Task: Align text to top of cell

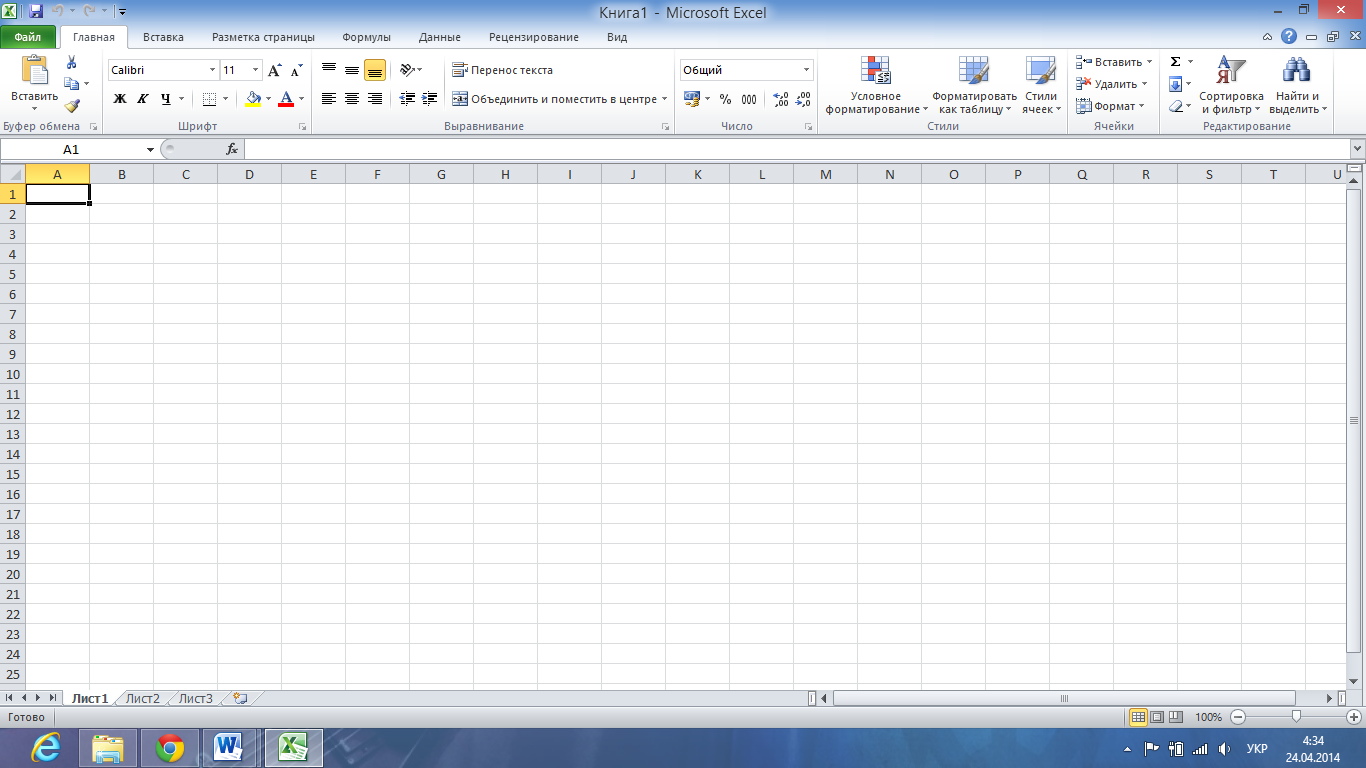Action: point(329,70)
